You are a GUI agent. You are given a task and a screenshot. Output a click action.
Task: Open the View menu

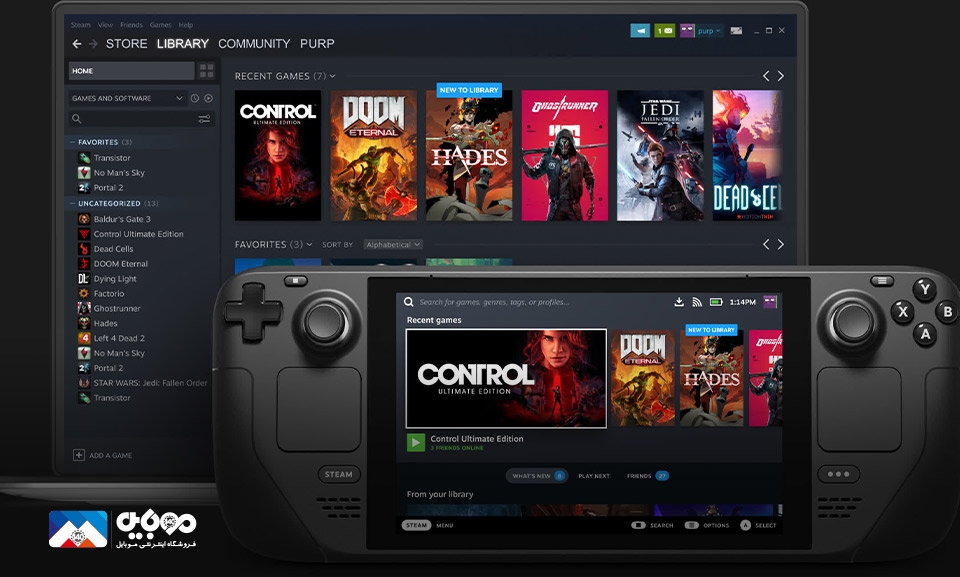(105, 25)
